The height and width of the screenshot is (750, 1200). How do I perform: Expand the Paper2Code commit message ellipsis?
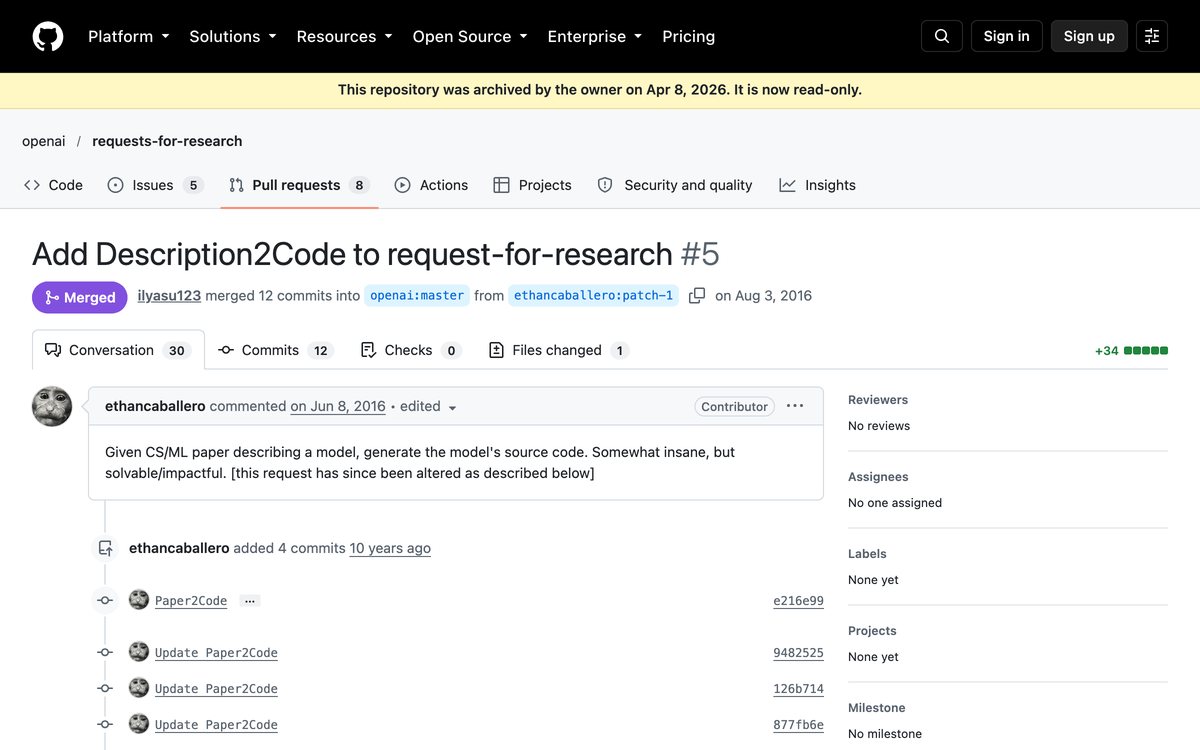tap(250, 601)
